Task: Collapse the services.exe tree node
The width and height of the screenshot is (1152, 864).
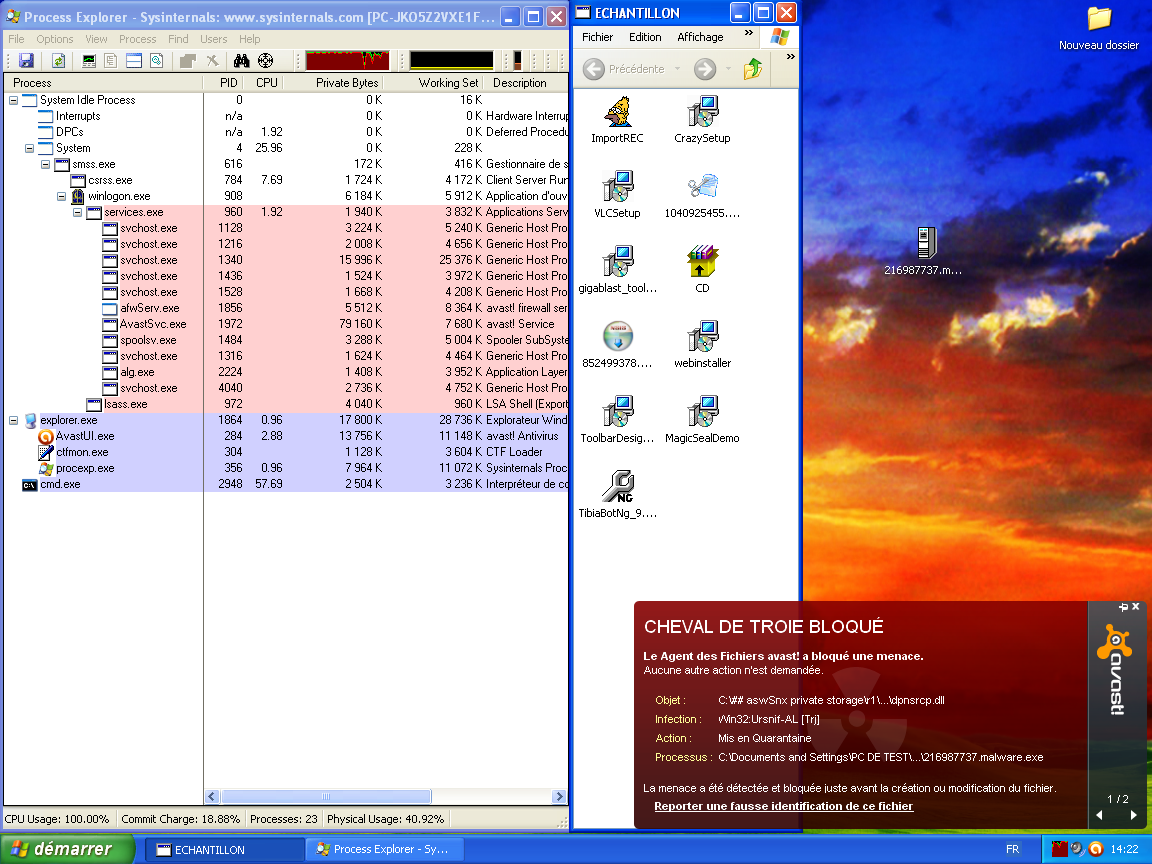Action: (x=78, y=212)
